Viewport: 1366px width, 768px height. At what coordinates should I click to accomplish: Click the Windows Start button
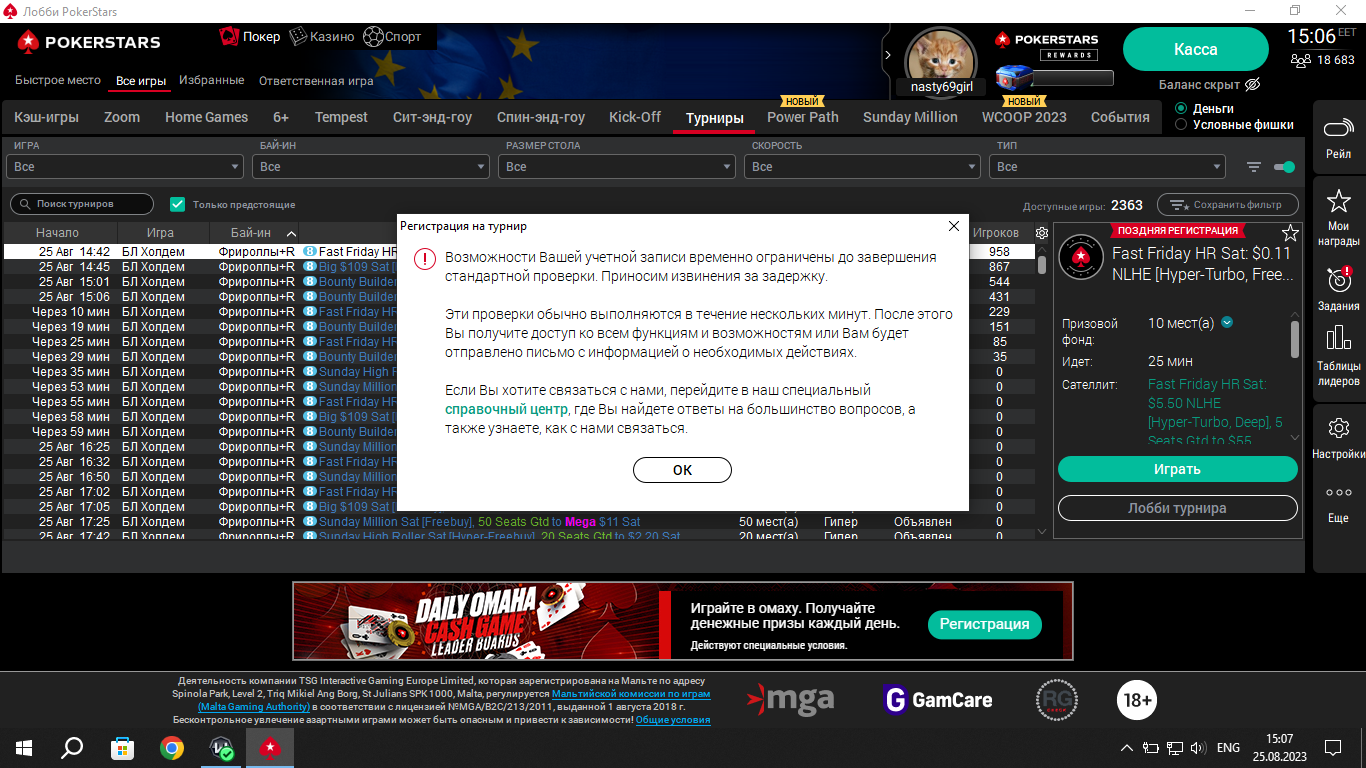(24, 747)
